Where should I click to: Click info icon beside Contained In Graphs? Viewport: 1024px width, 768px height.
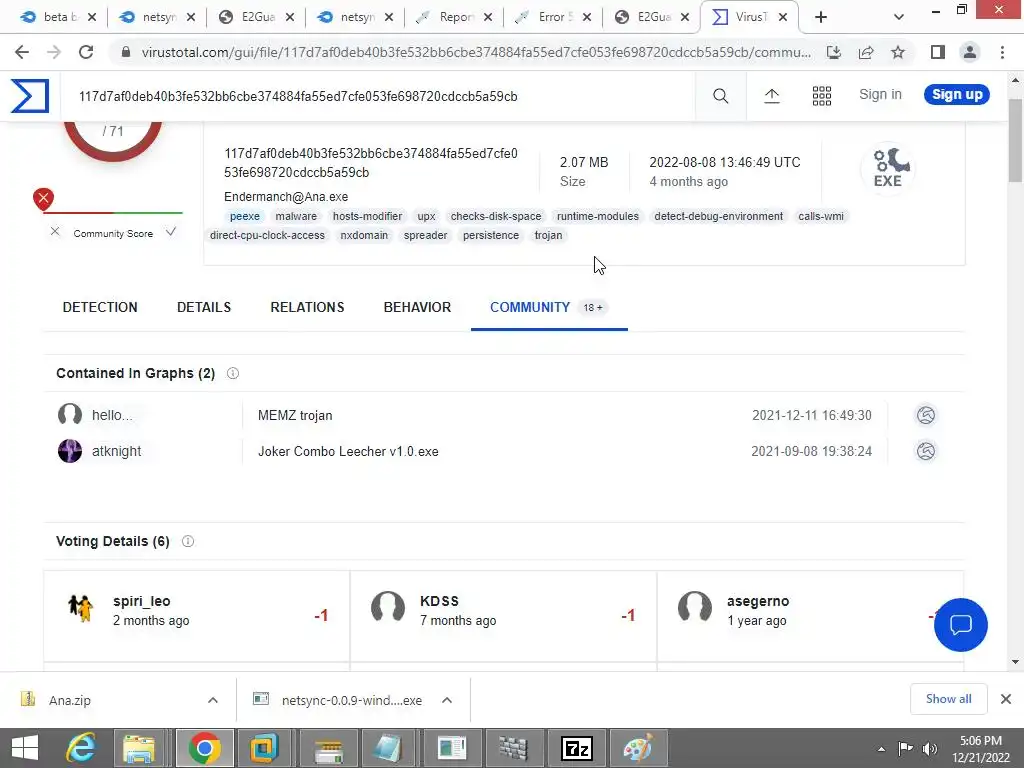pyautogui.click(x=232, y=373)
